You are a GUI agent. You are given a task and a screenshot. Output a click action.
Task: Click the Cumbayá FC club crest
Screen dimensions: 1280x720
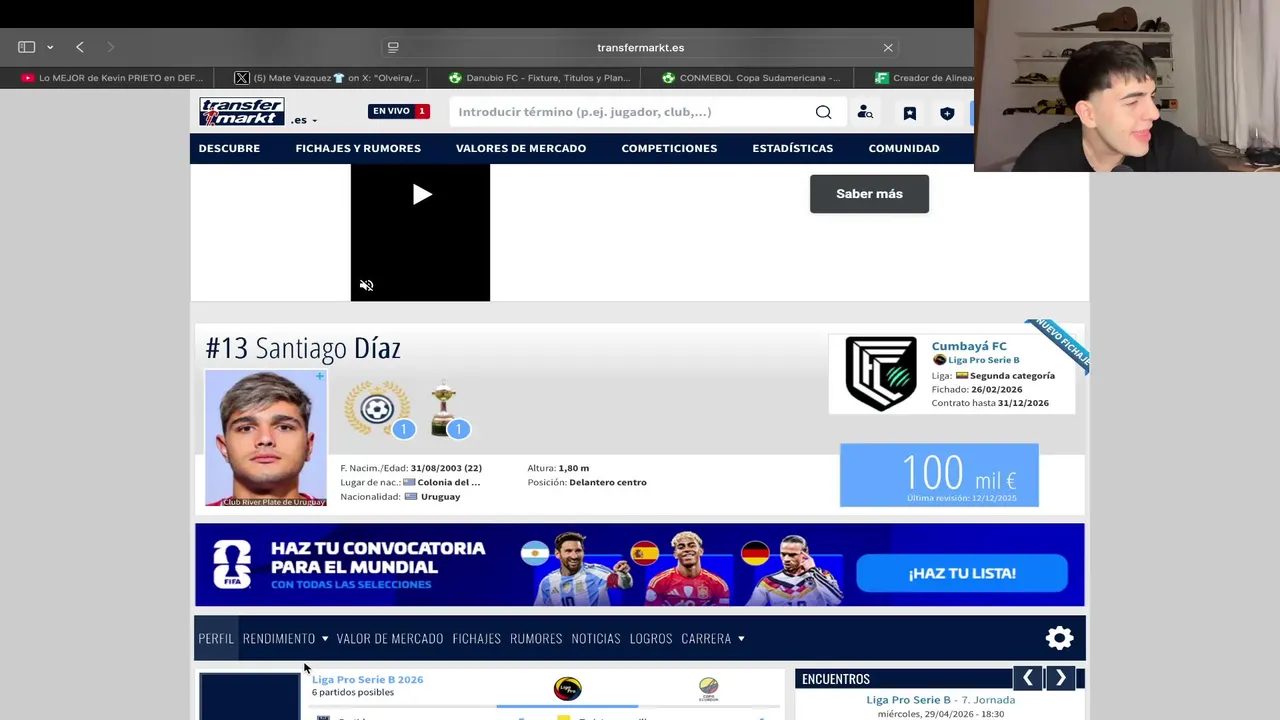pyautogui.click(x=880, y=374)
